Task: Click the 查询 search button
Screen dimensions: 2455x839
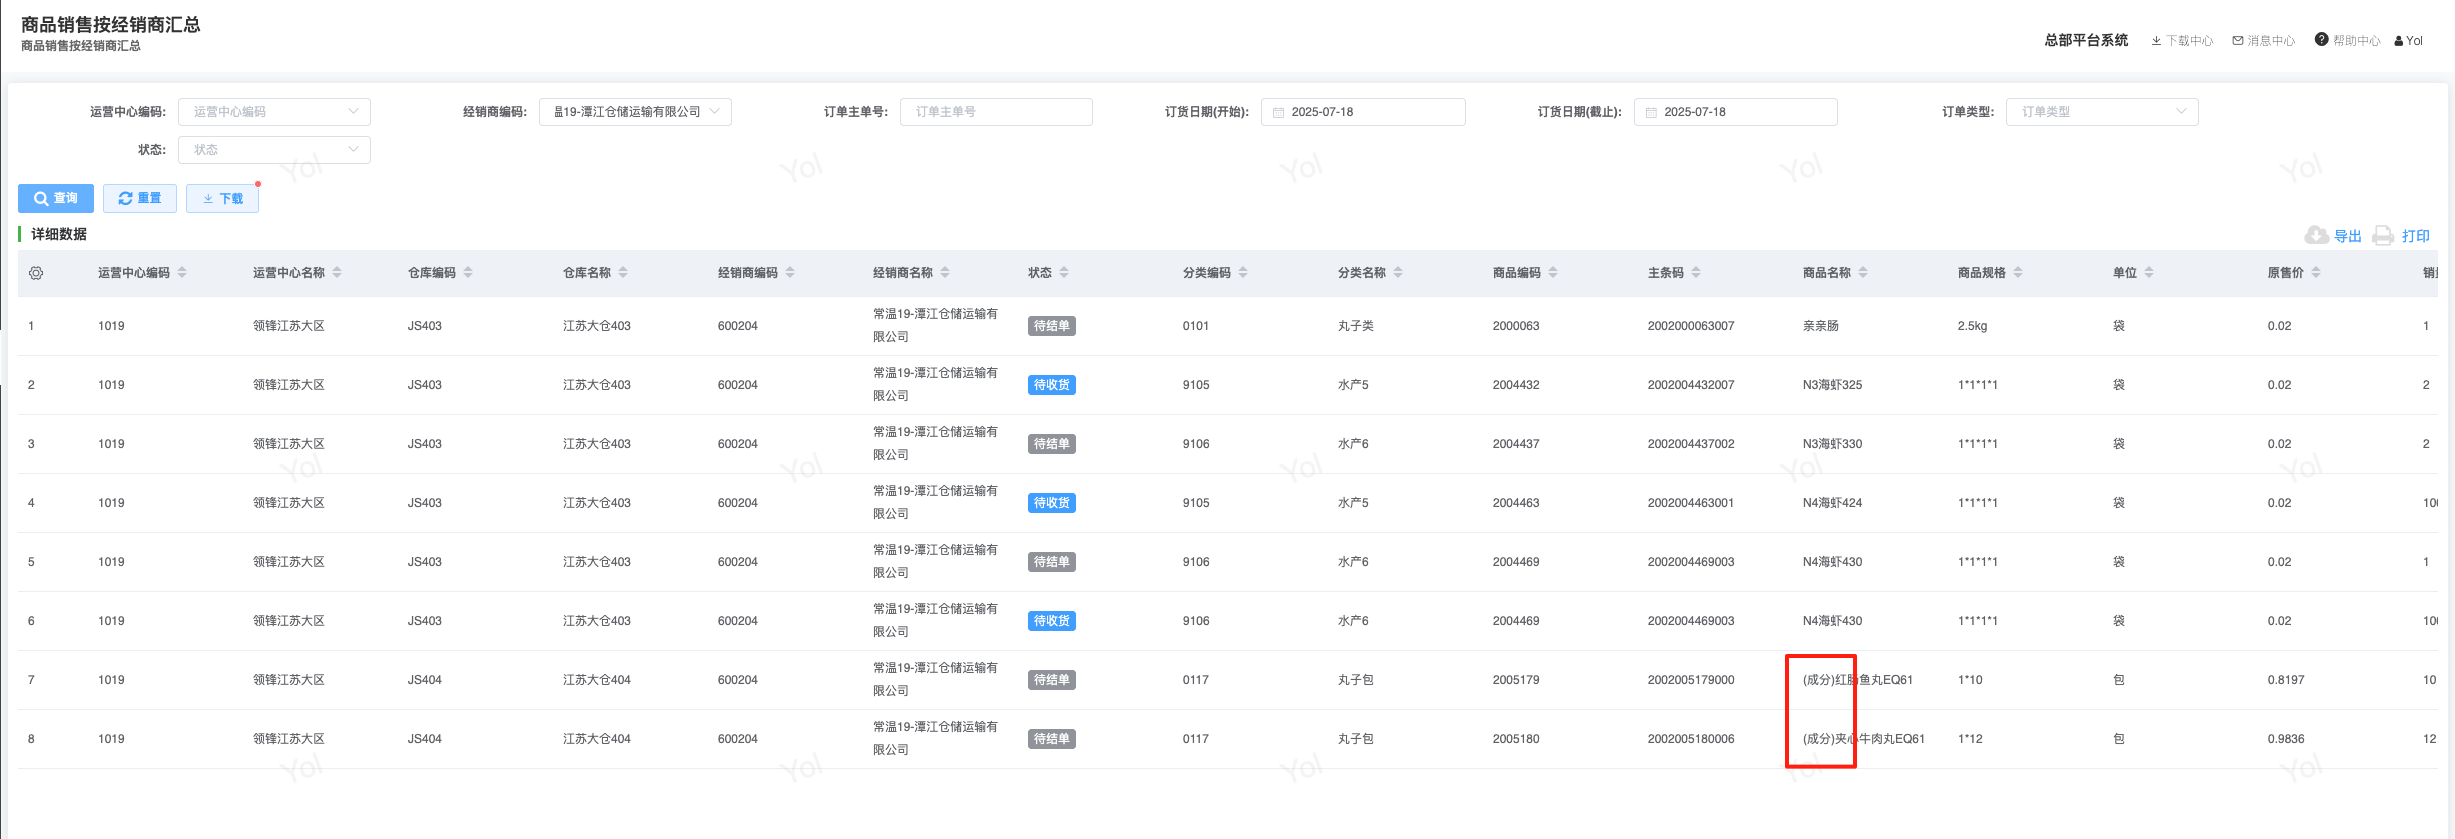Action: pos(56,198)
